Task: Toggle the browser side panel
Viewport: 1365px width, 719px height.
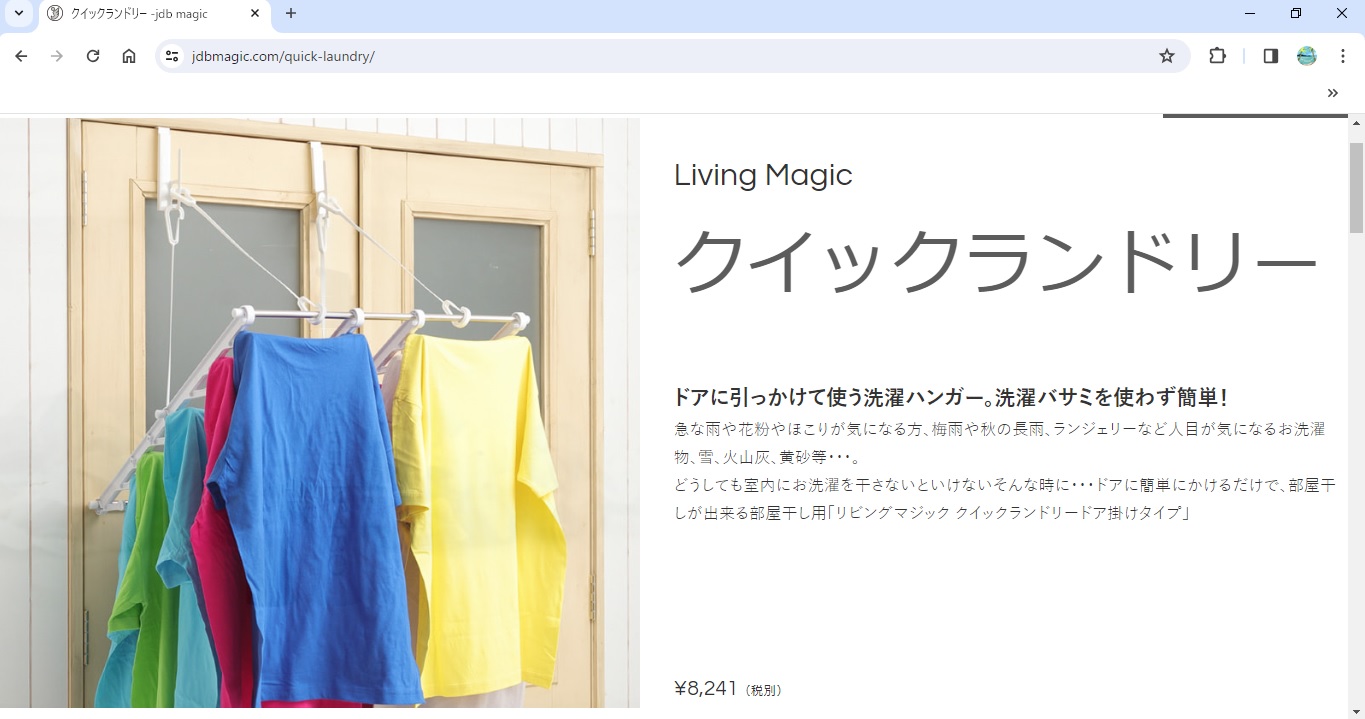Action: tap(1270, 56)
